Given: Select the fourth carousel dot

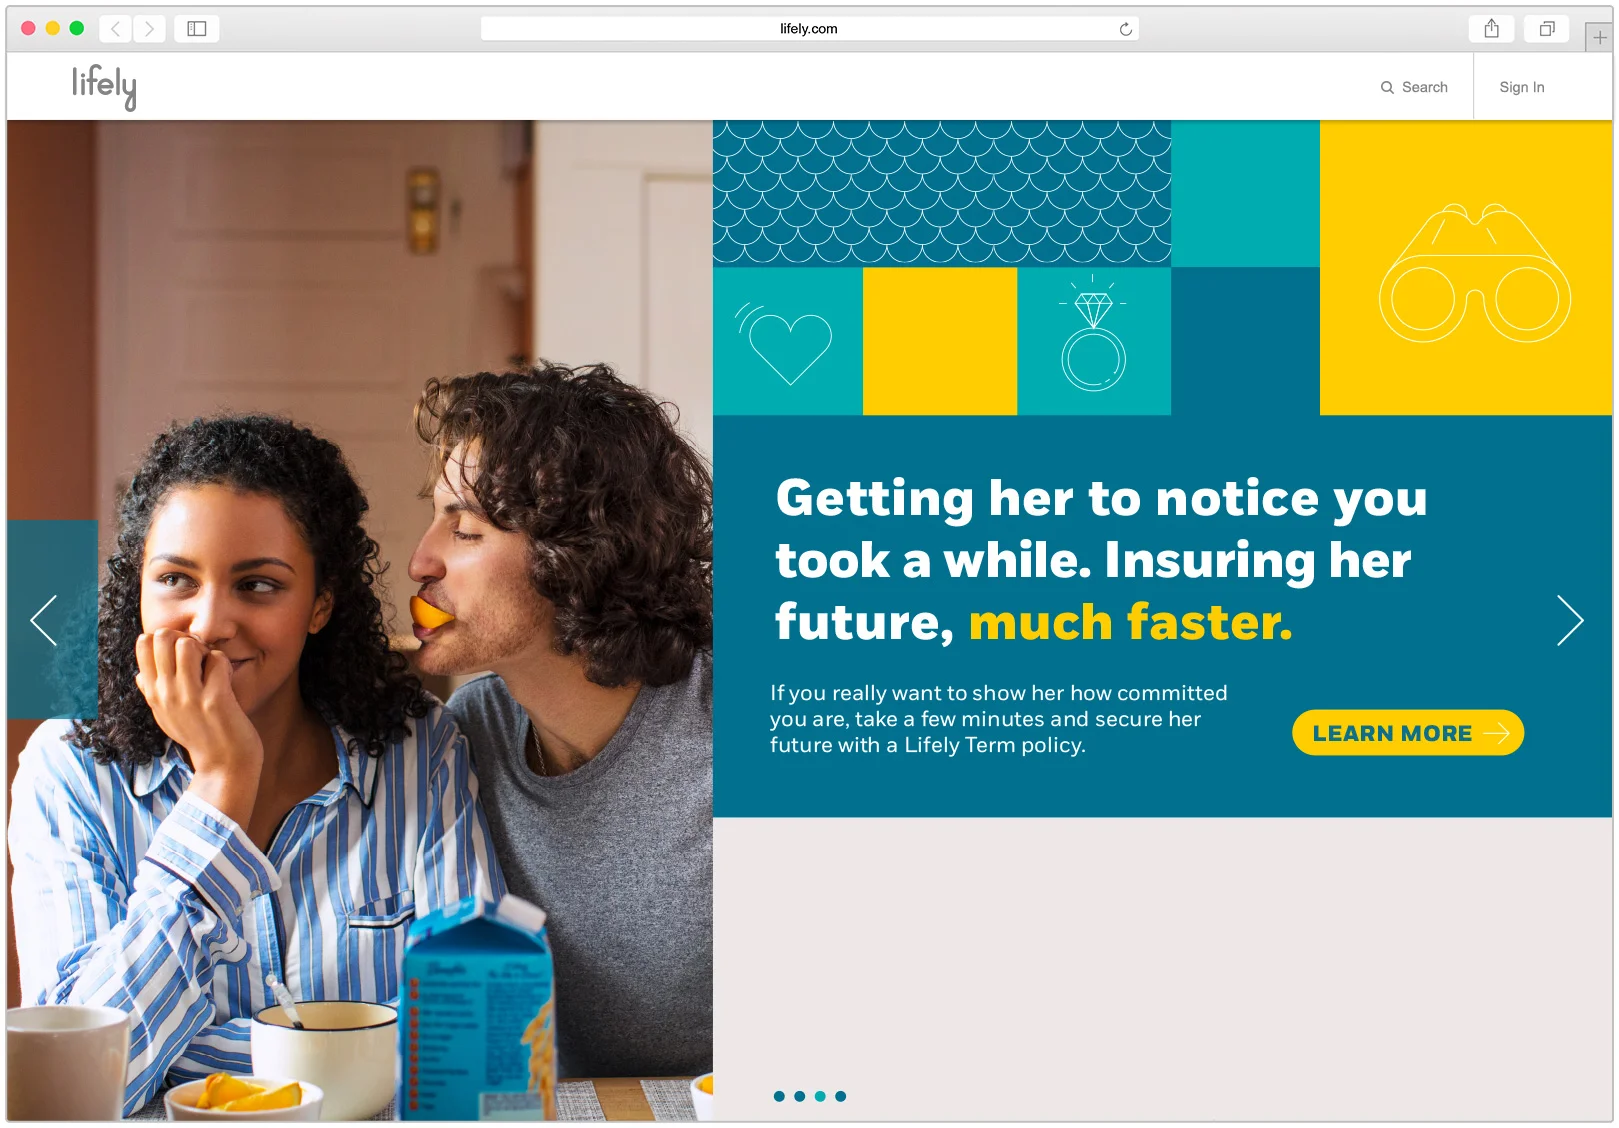Looking at the screenshot, I should tap(840, 1096).
